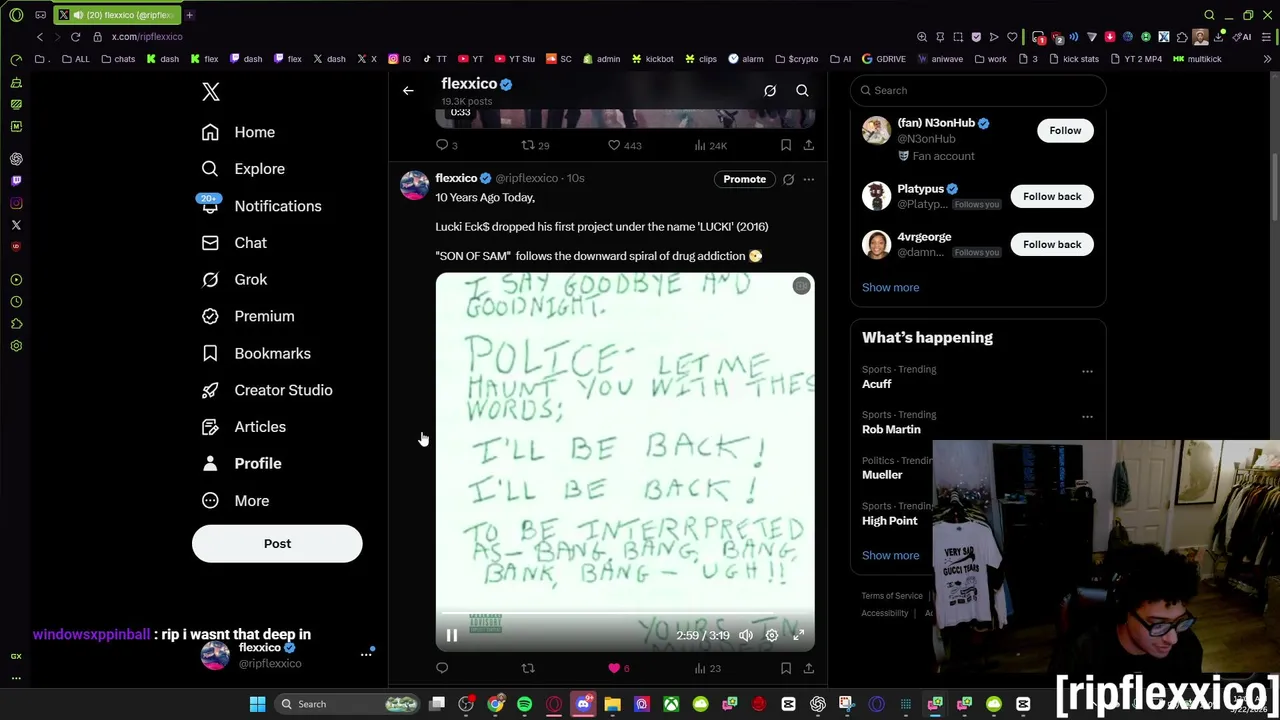Open options for Rob Martin trend
This screenshot has width=1280, height=720.
(x=1087, y=417)
